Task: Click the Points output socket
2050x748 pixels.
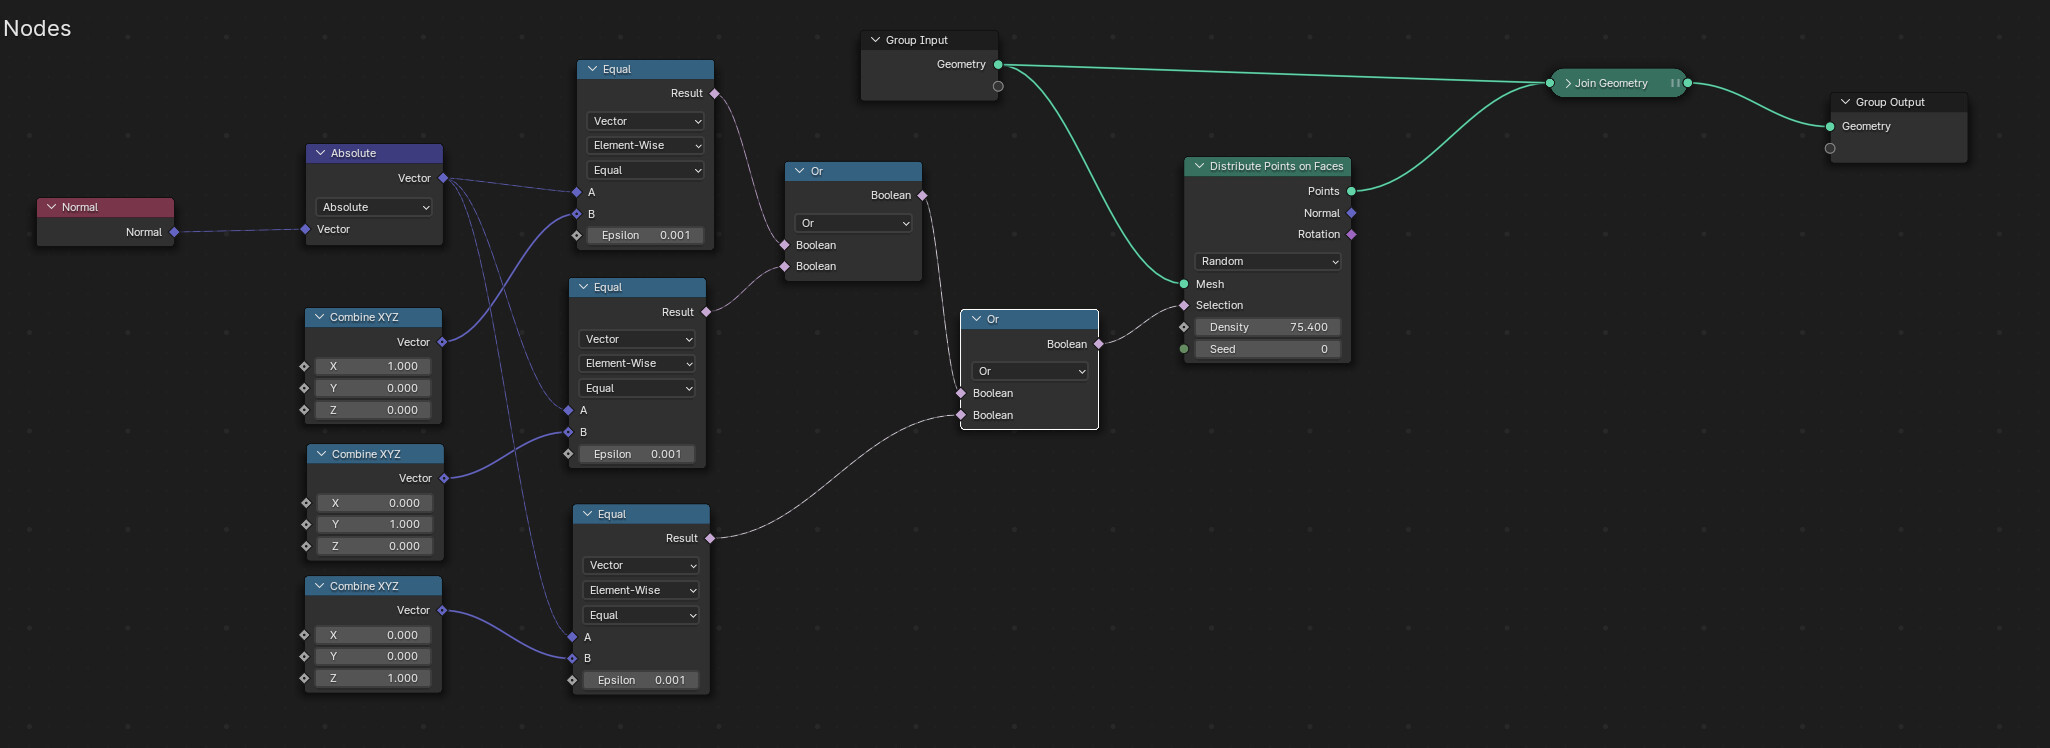Action: 1351,191
